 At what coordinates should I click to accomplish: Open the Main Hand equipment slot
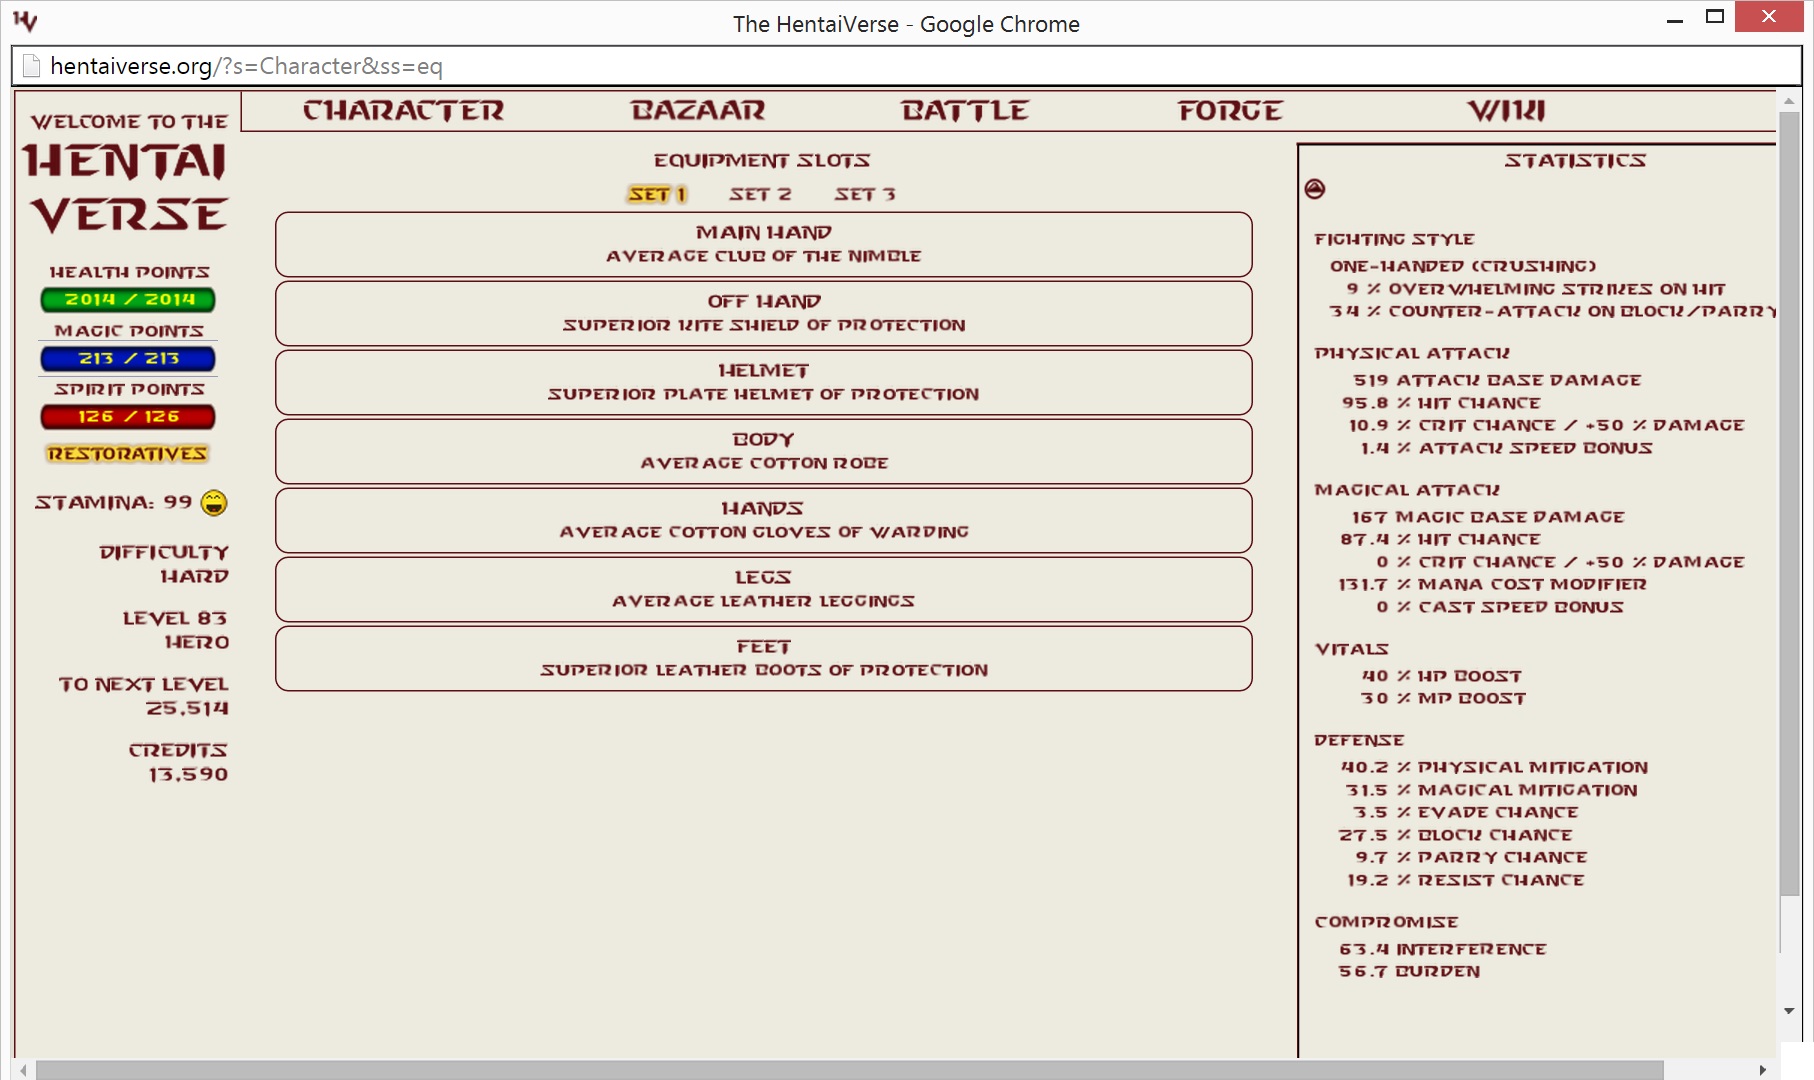click(764, 244)
